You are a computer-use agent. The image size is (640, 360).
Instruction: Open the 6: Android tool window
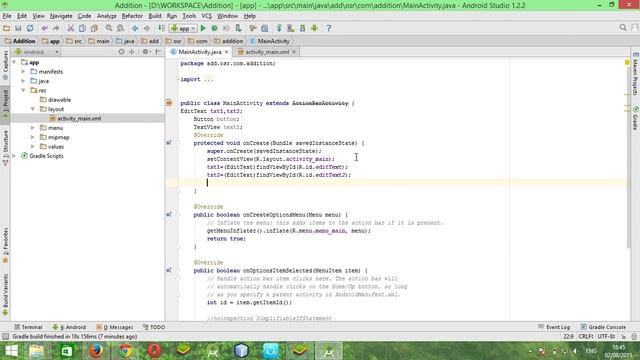69,327
